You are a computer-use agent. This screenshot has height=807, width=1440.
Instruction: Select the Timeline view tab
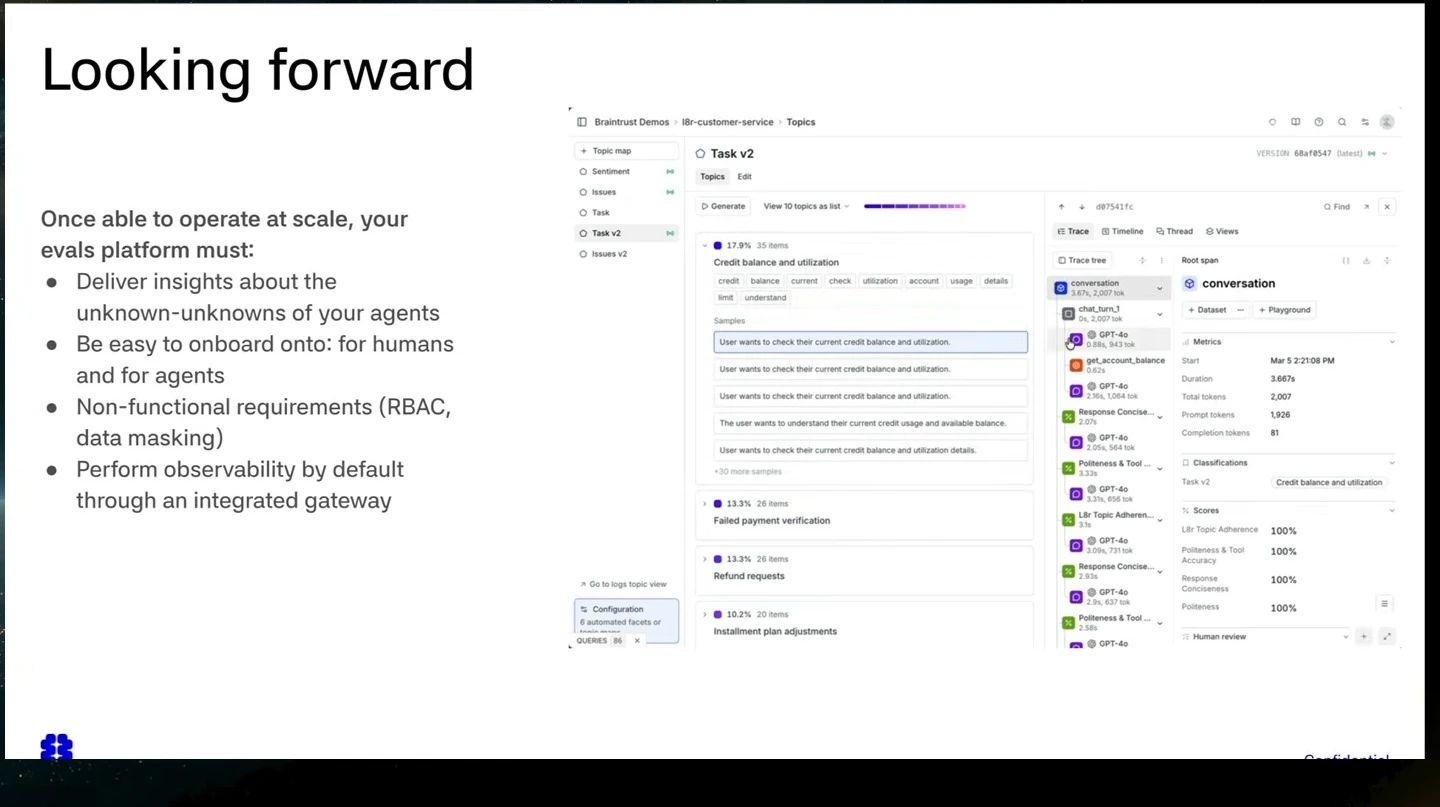coord(1122,231)
